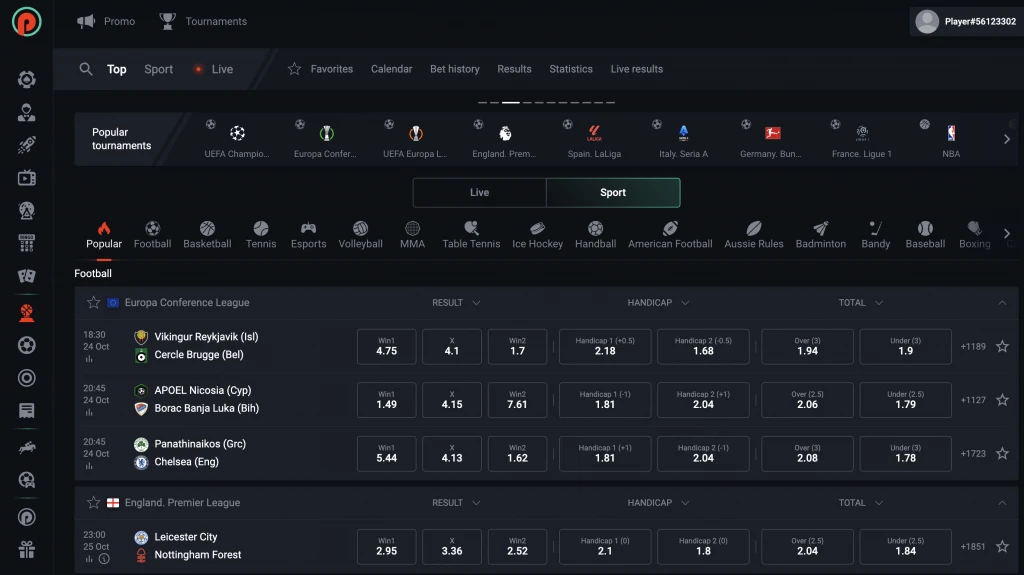Favorite the Vikingur Reykjavik match star
1024x575 pixels.
(1001, 347)
